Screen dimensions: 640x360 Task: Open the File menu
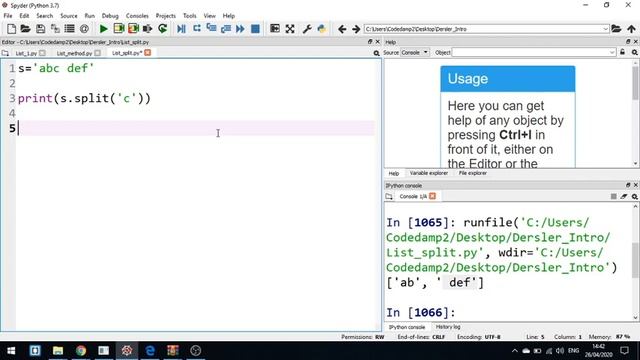8,16
